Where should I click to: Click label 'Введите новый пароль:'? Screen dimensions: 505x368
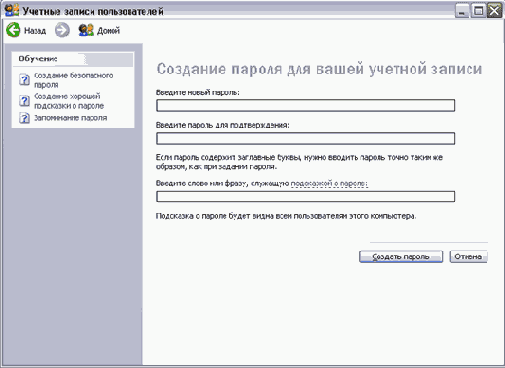point(198,92)
